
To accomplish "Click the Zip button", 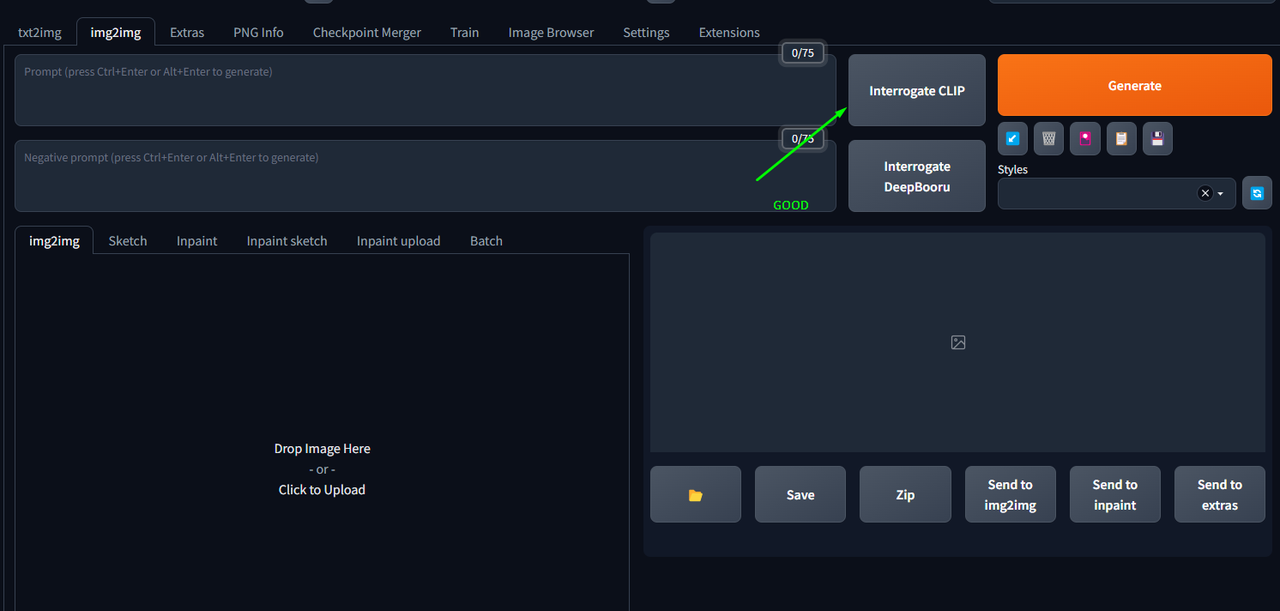I will [905, 494].
